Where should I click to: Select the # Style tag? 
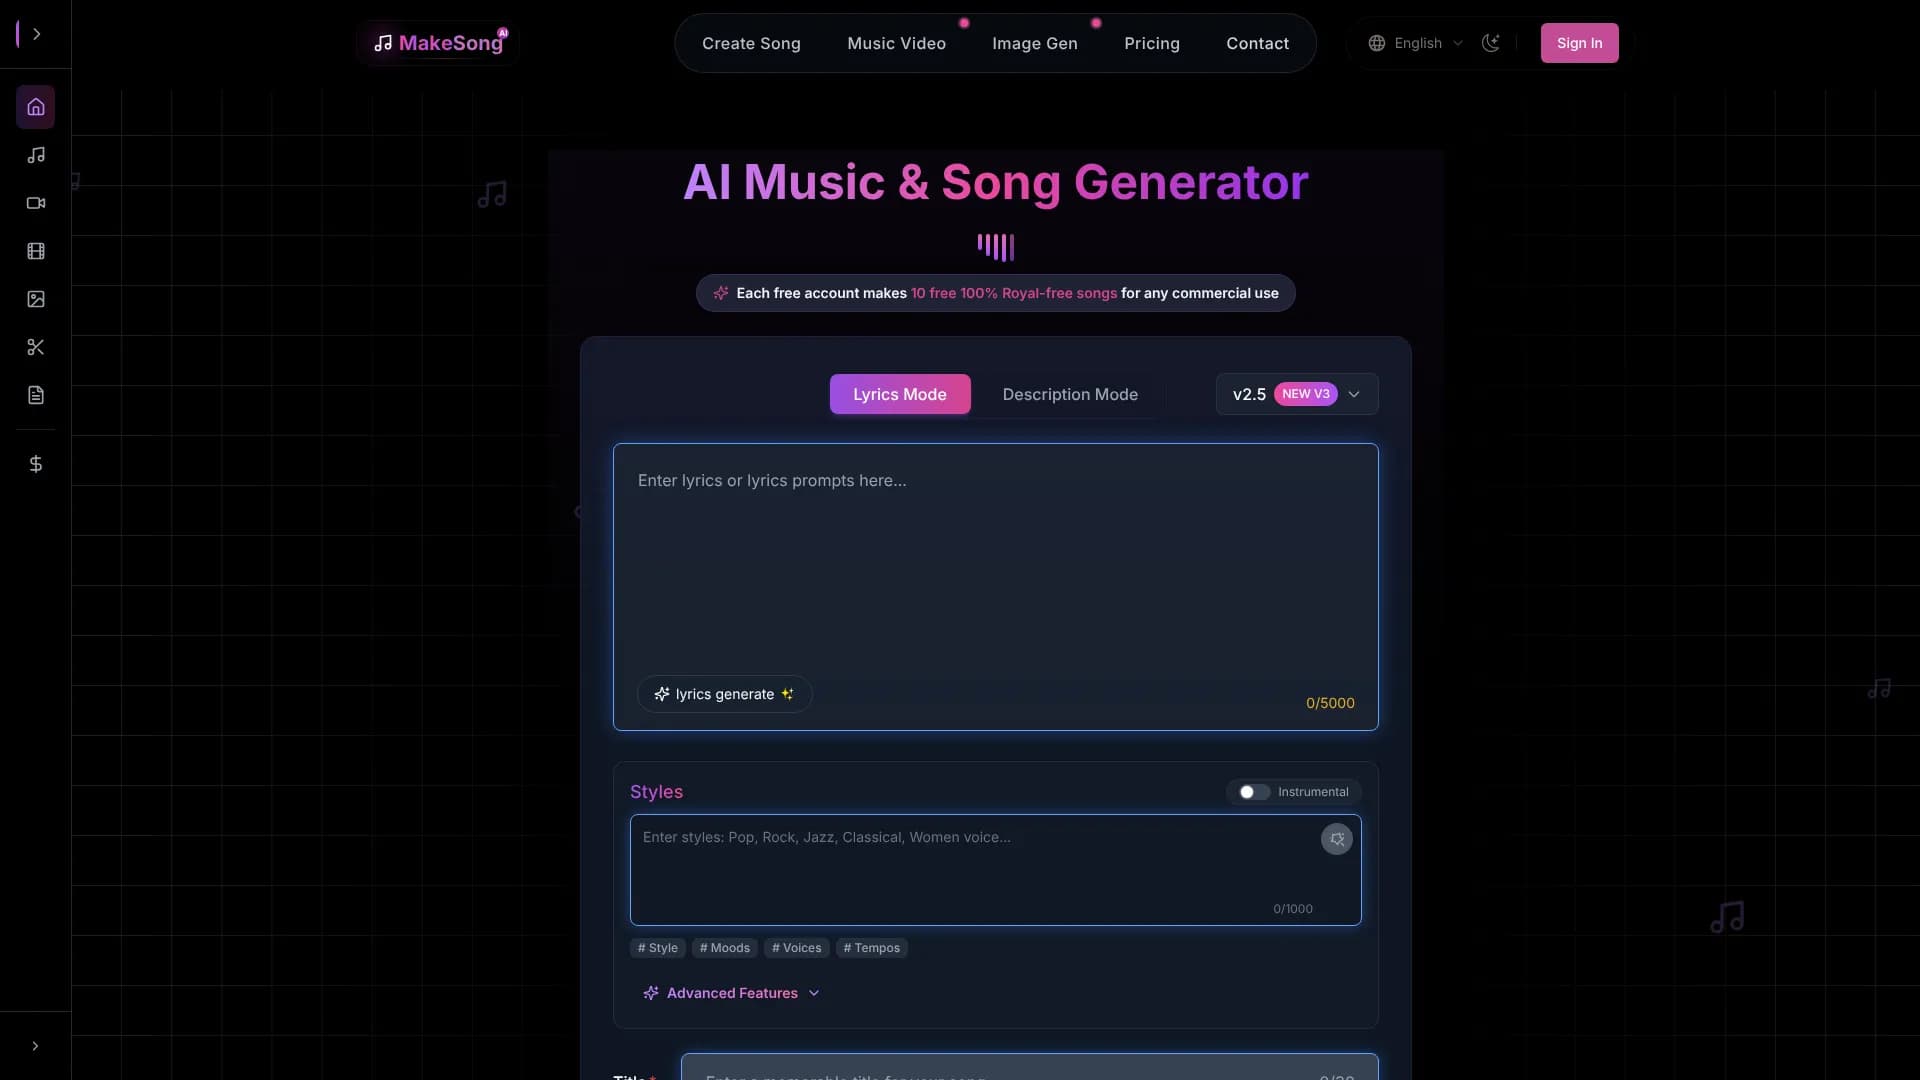(x=658, y=948)
